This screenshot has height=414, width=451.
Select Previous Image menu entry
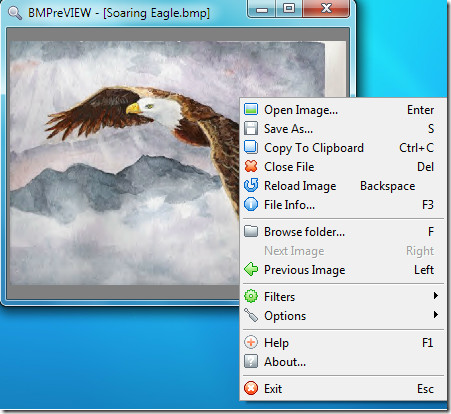(x=343, y=269)
